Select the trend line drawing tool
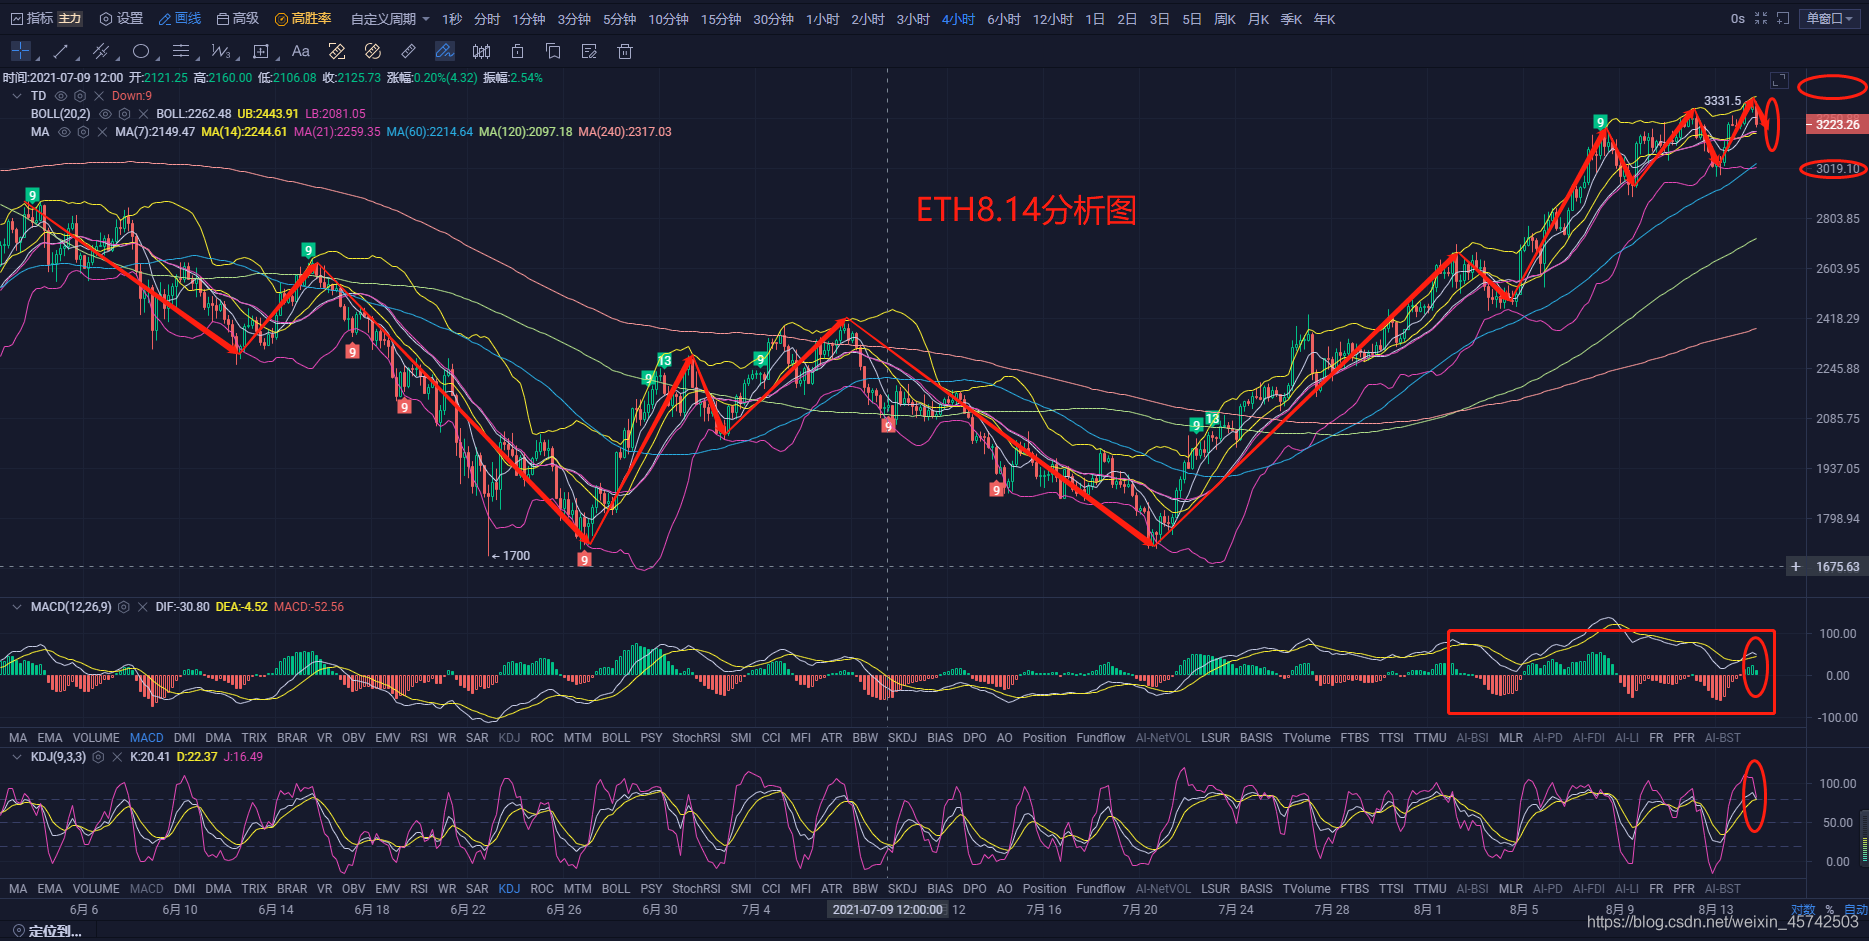The height and width of the screenshot is (941, 1869). (x=61, y=51)
